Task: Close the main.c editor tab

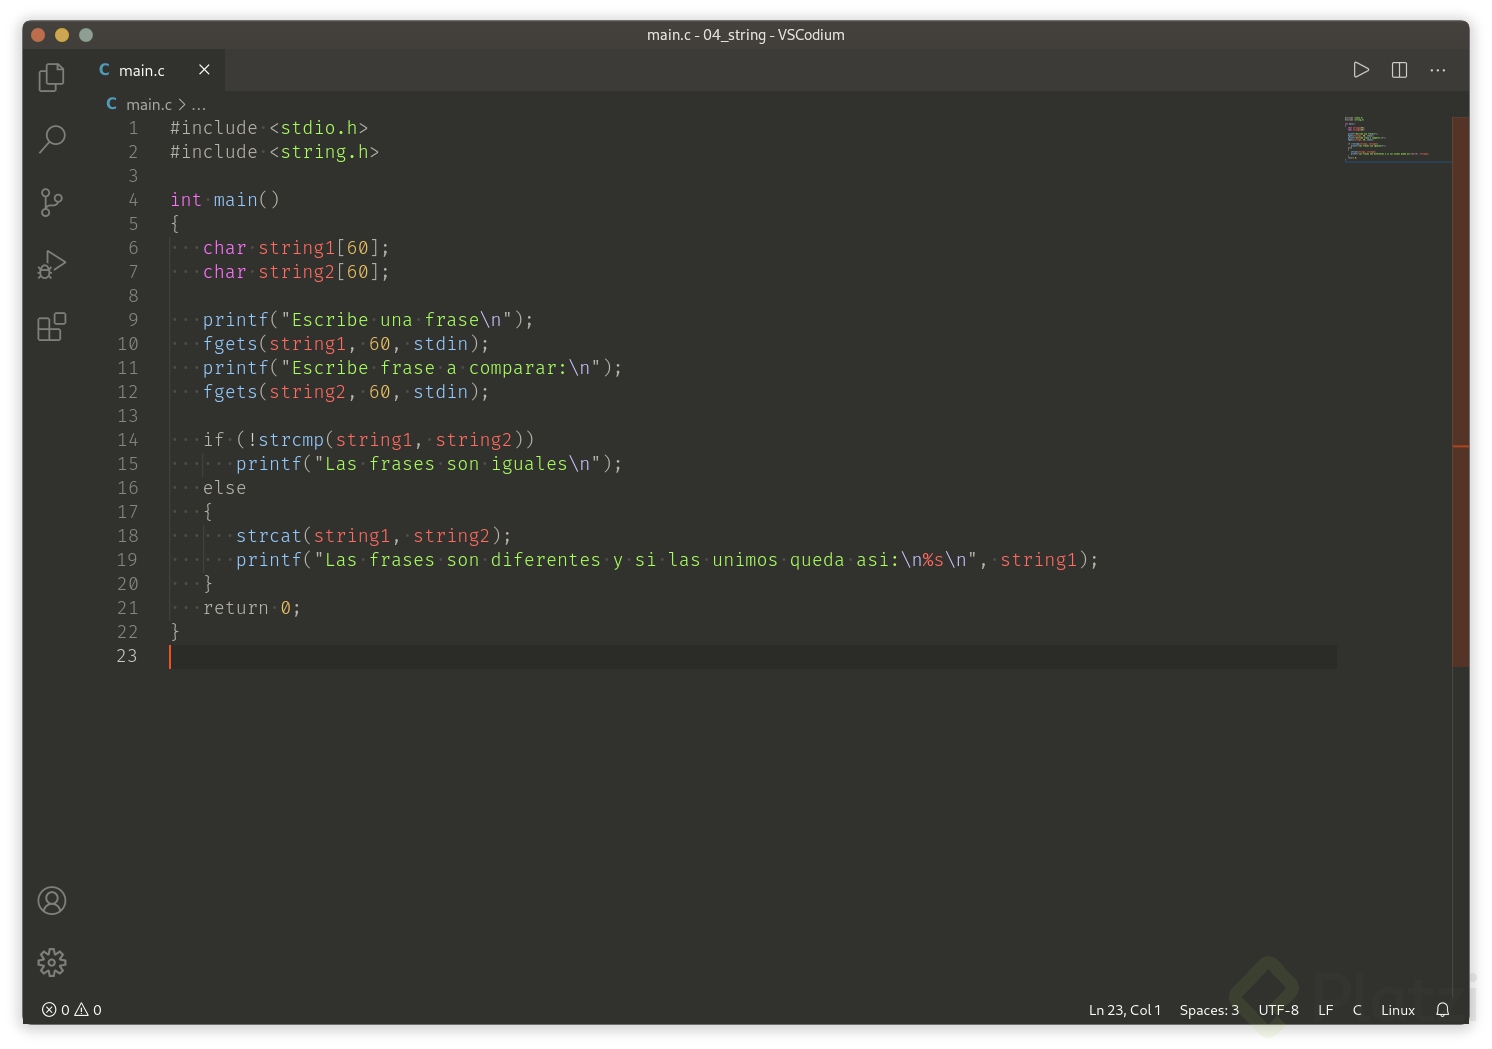Action: [204, 70]
